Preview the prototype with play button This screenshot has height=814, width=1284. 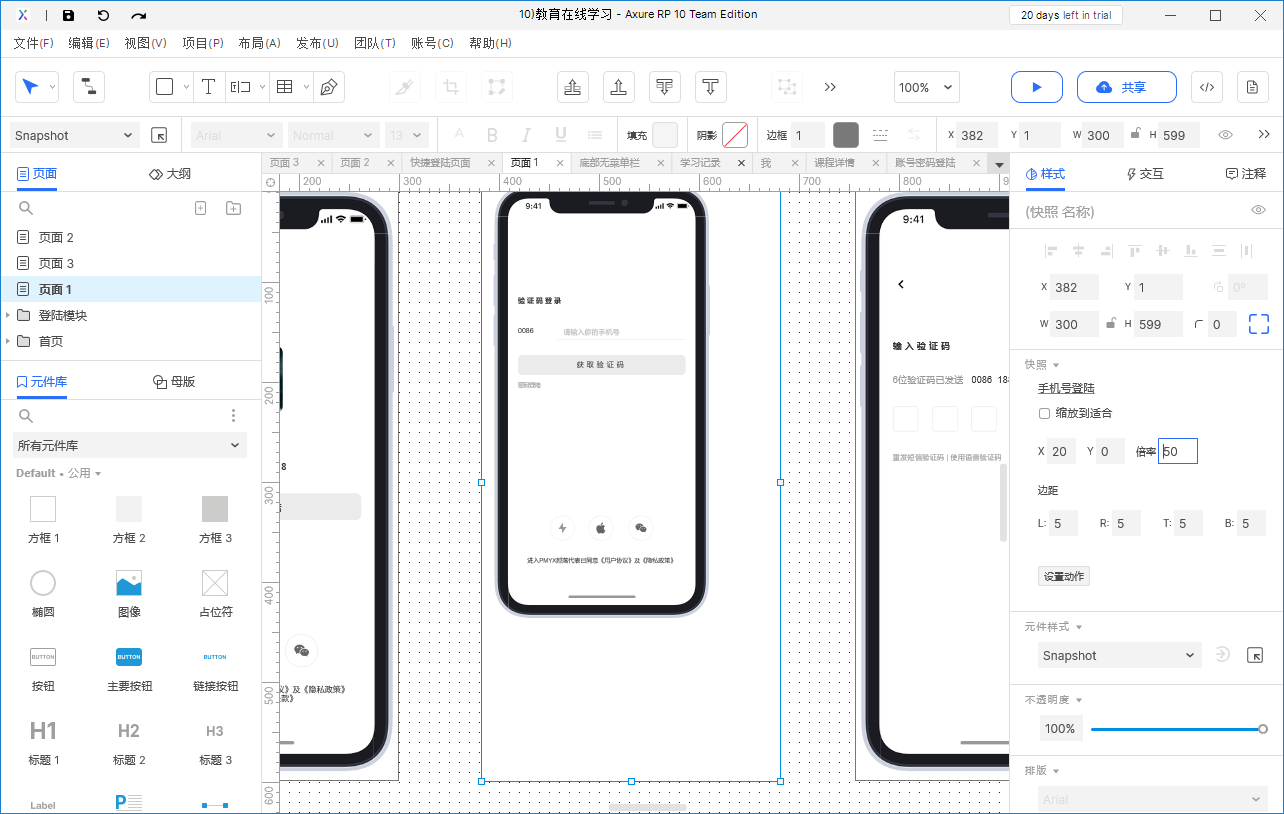(1037, 87)
